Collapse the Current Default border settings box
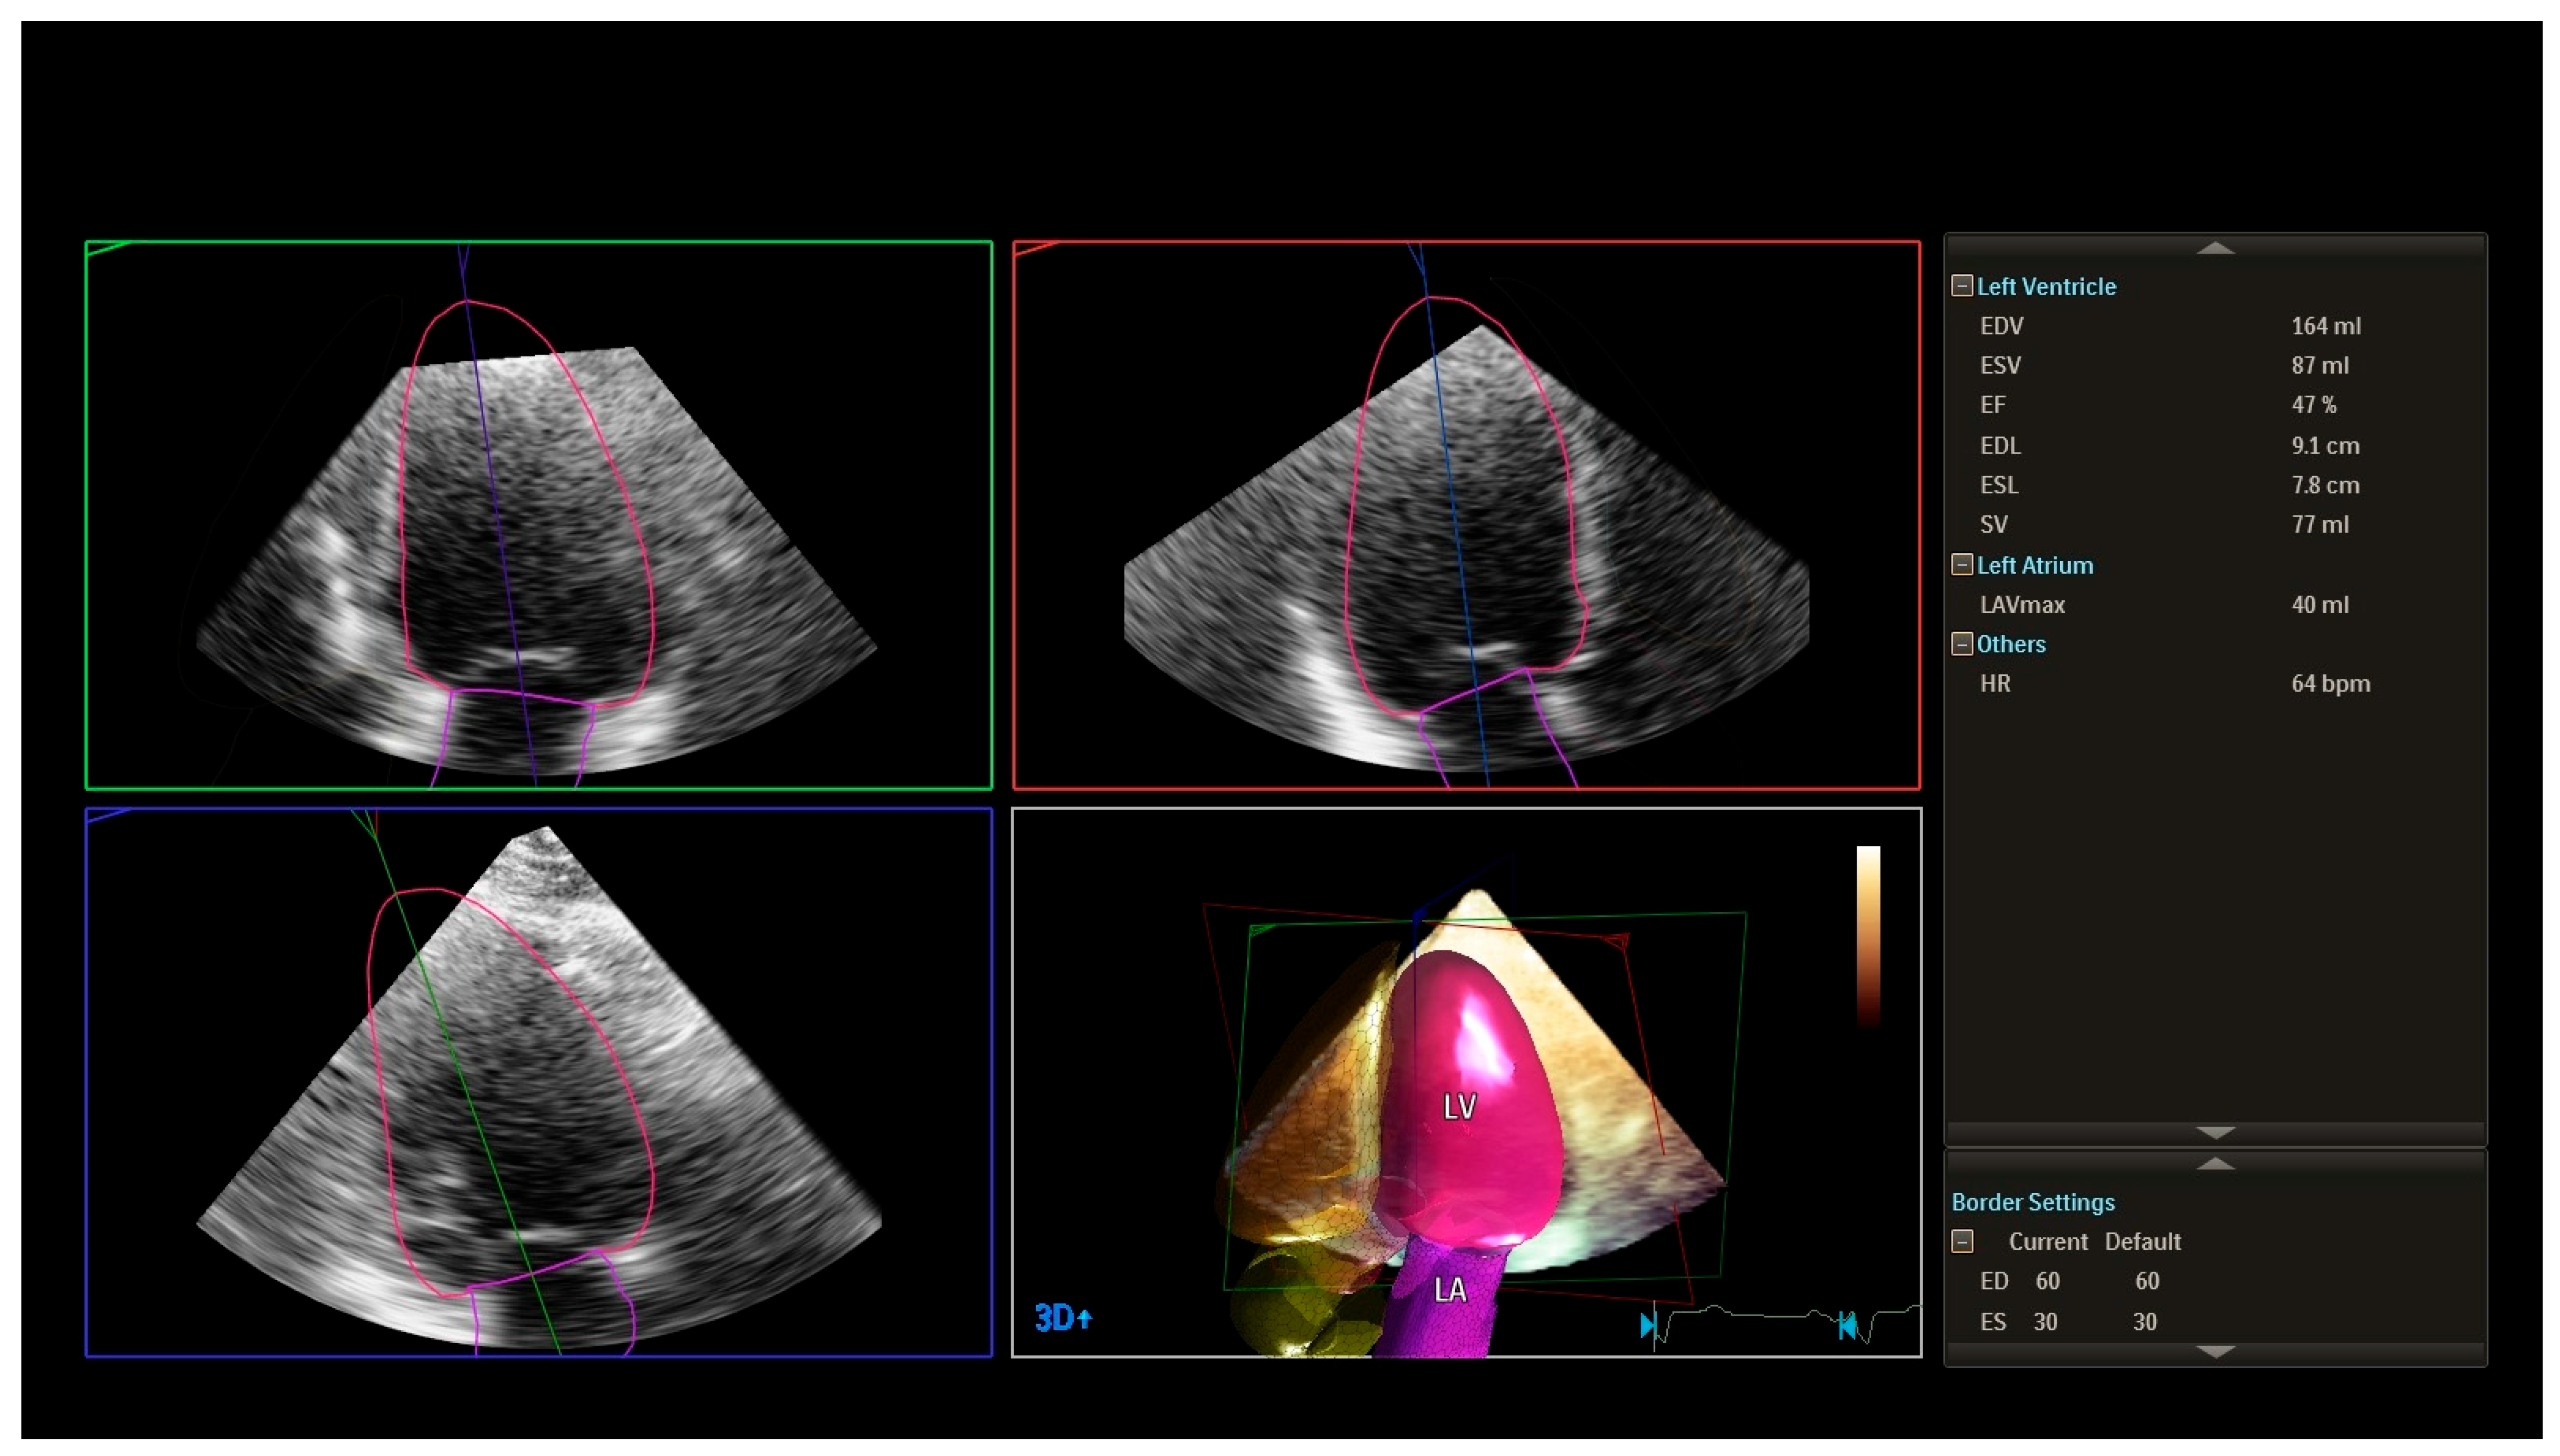The width and height of the screenshot is (2560, 1456). [x=1962, y=1242]
